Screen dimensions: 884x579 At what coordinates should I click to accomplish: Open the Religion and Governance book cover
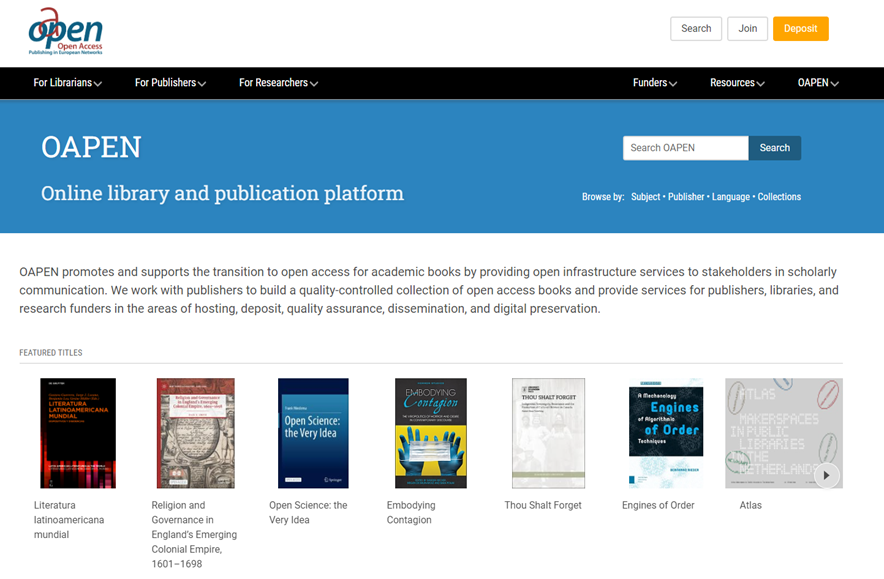tap(196, 433)
